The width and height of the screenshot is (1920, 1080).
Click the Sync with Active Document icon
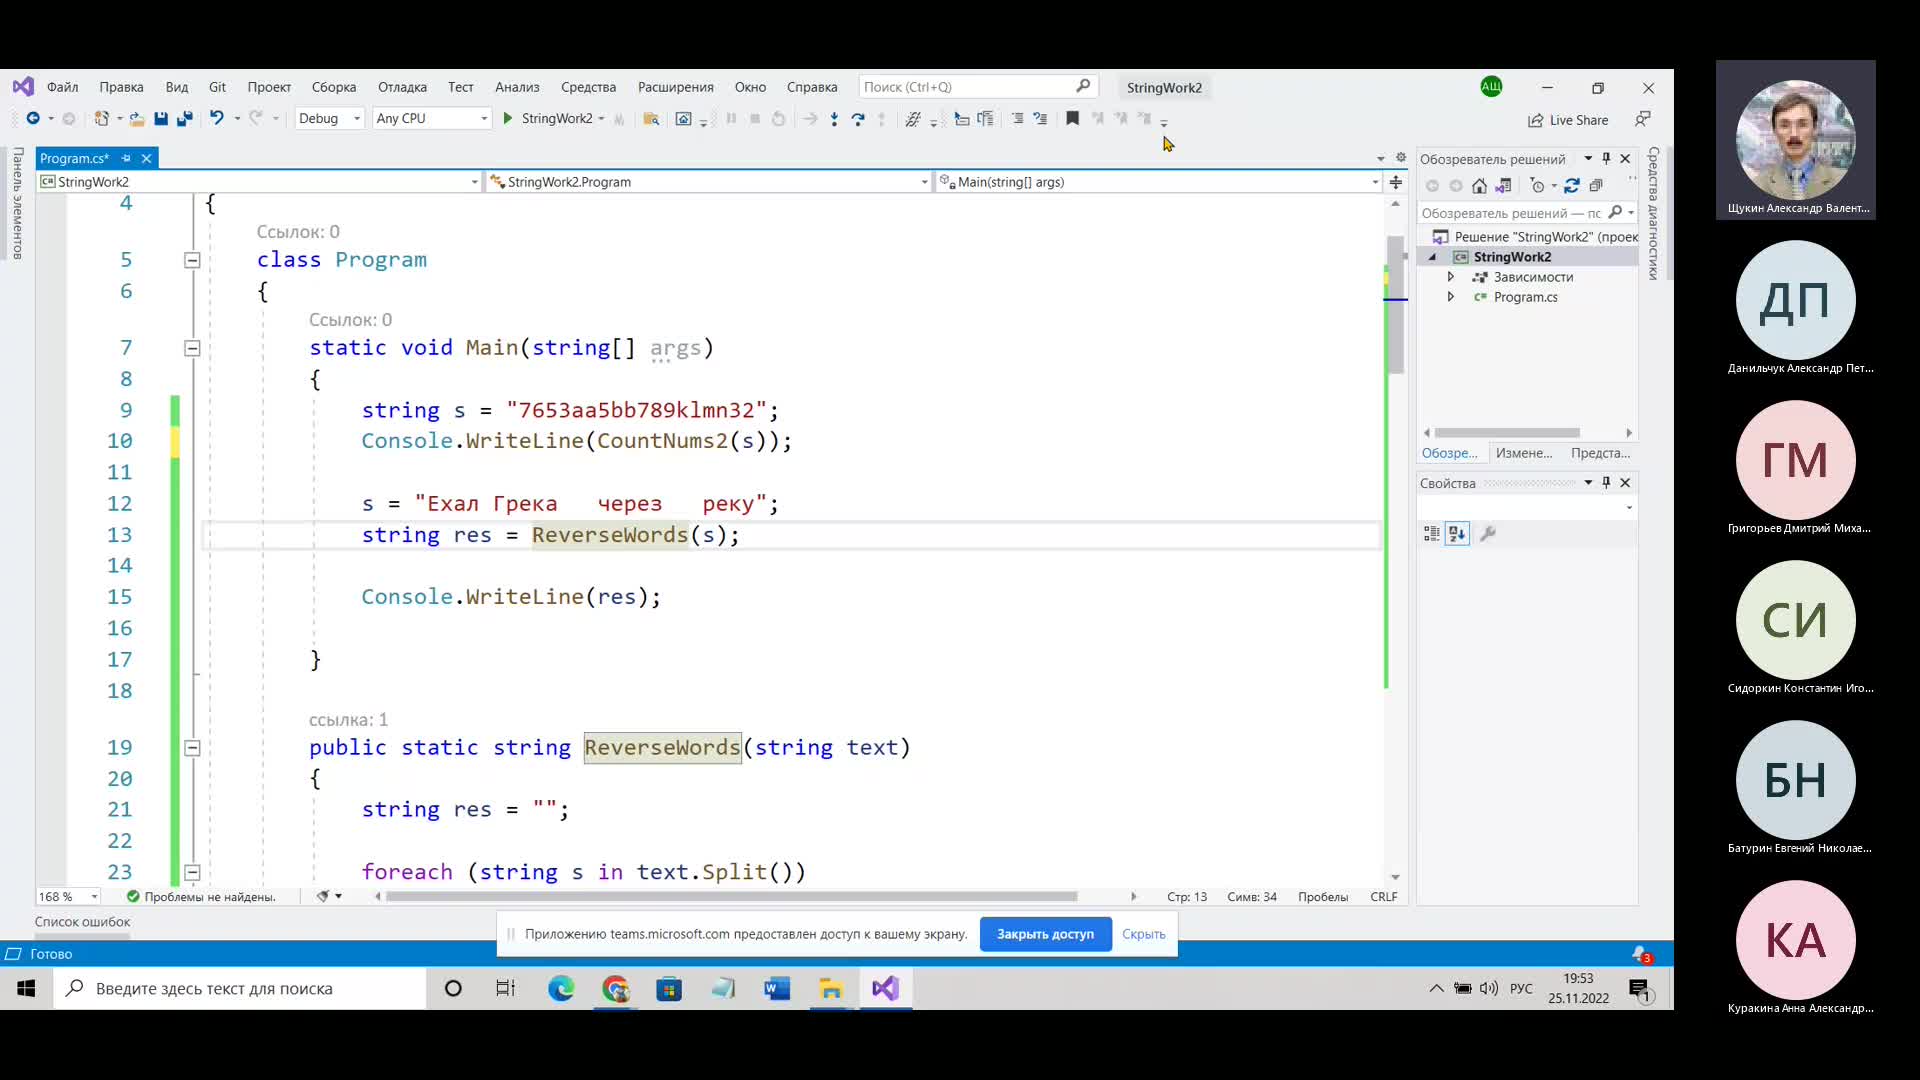coord(1572,186)
